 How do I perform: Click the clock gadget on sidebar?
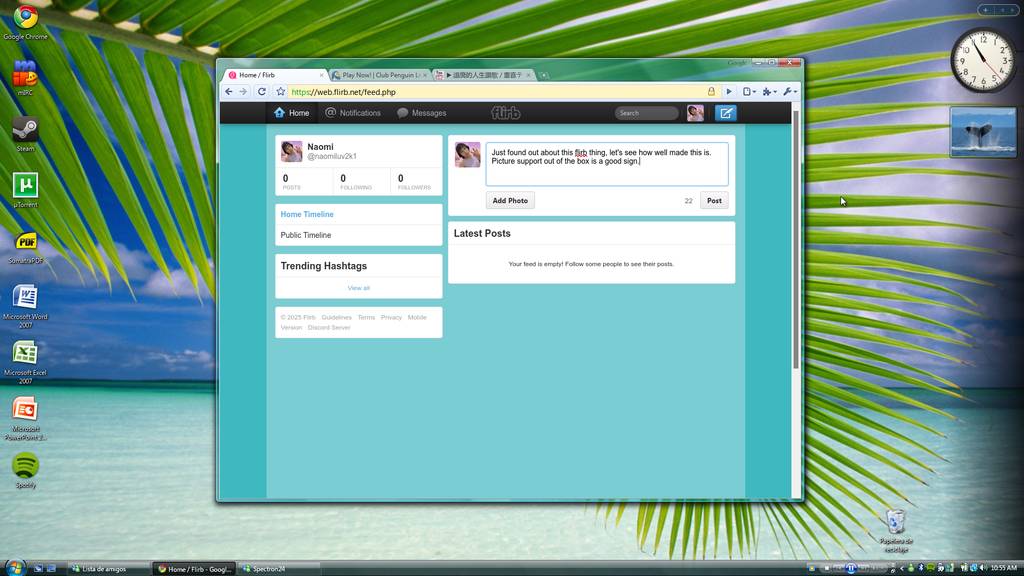click(x=983, y=61)
